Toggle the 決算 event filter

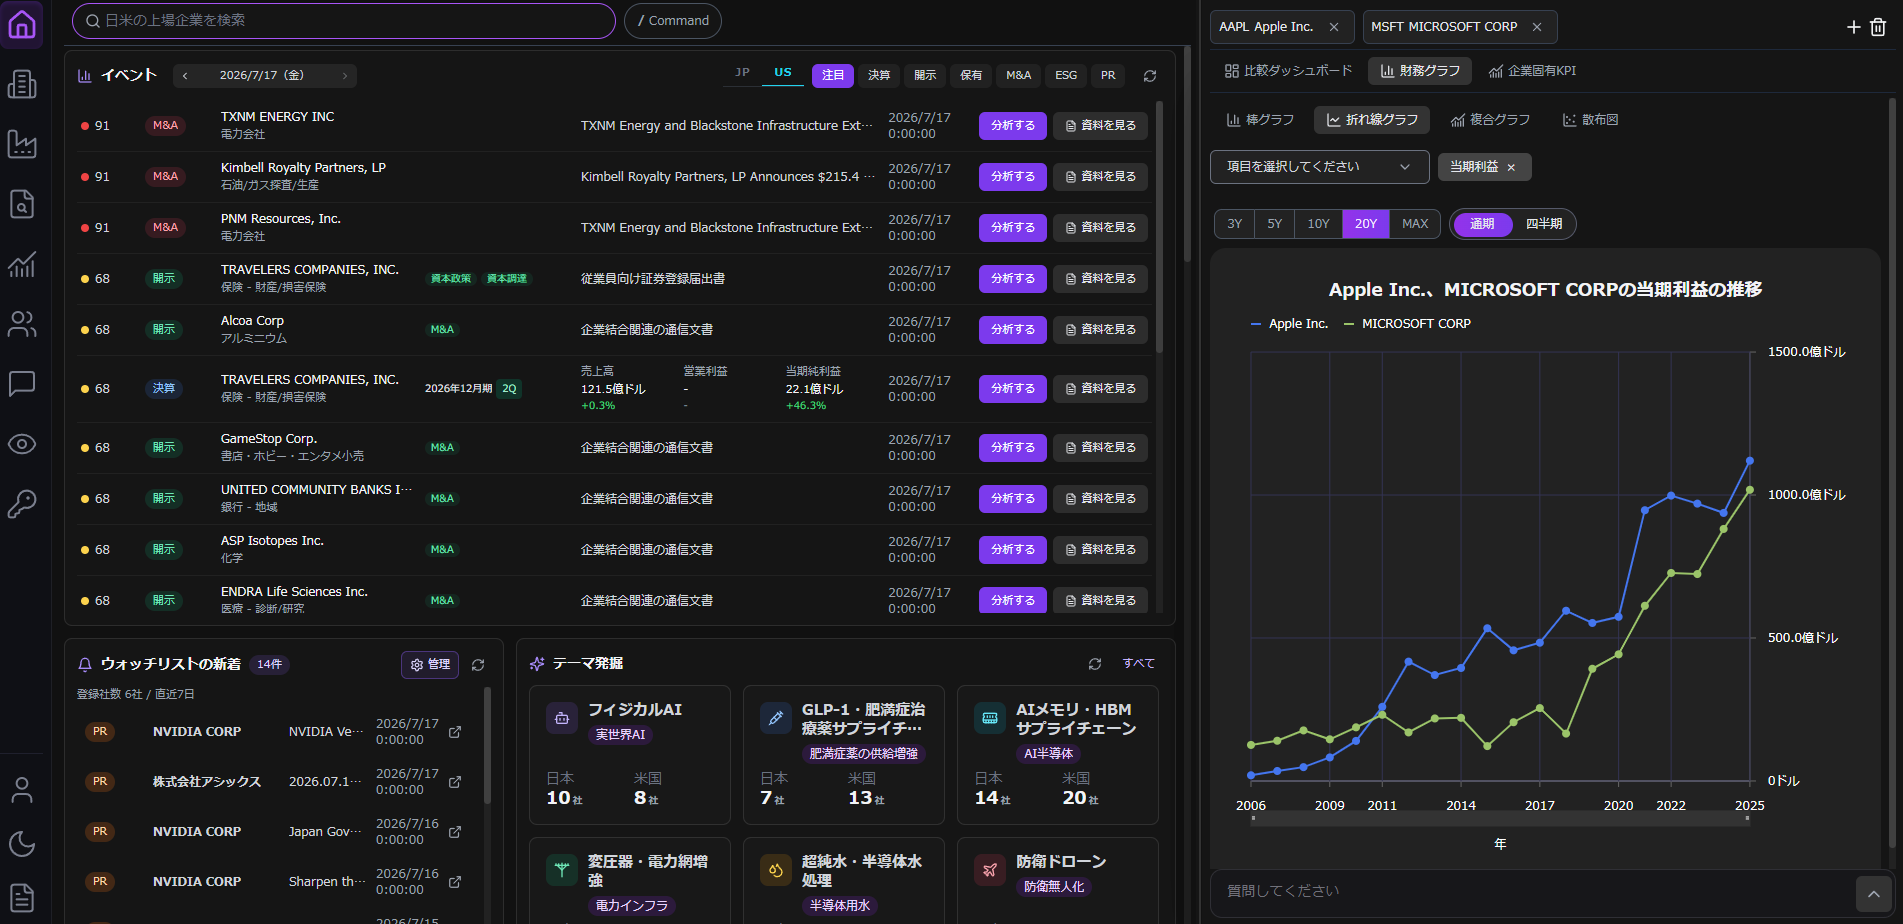879,76
